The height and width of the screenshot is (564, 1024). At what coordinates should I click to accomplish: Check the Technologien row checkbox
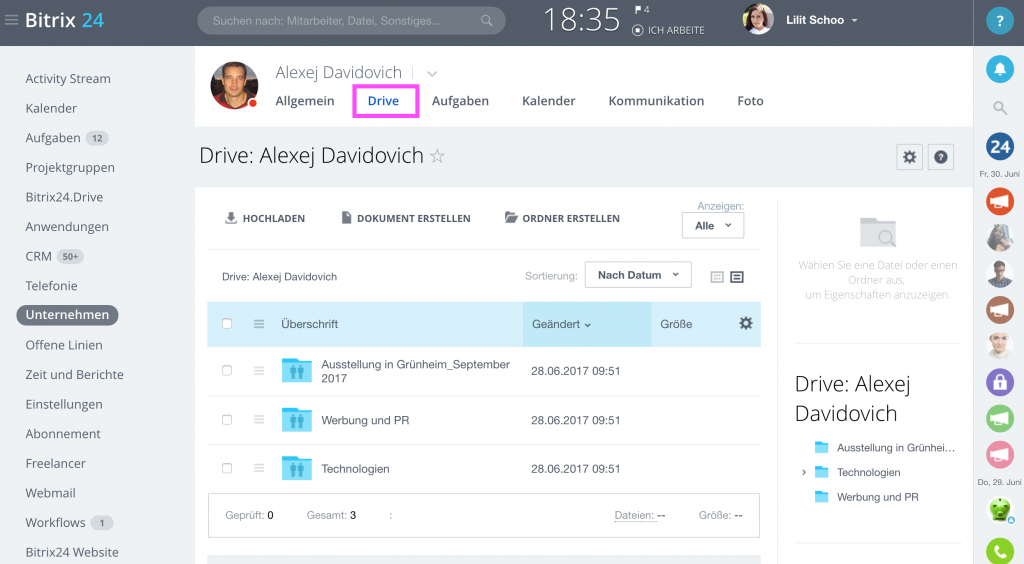[x=227, y=468]
